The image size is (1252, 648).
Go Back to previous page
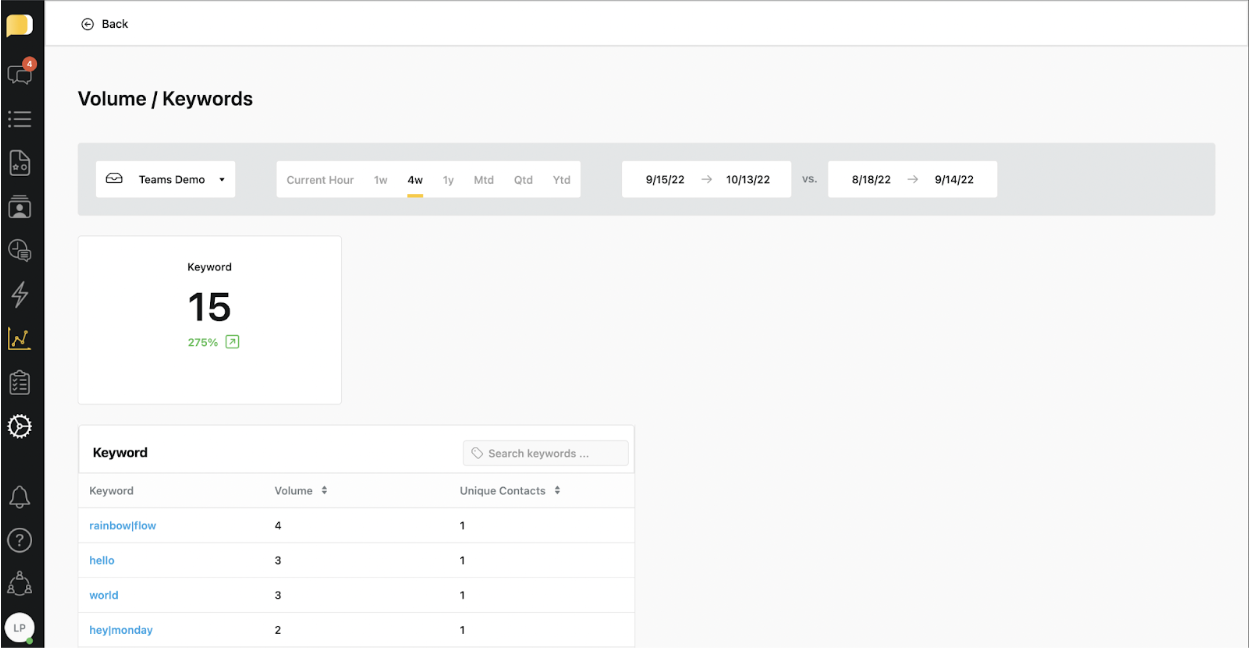click(105, 24)
